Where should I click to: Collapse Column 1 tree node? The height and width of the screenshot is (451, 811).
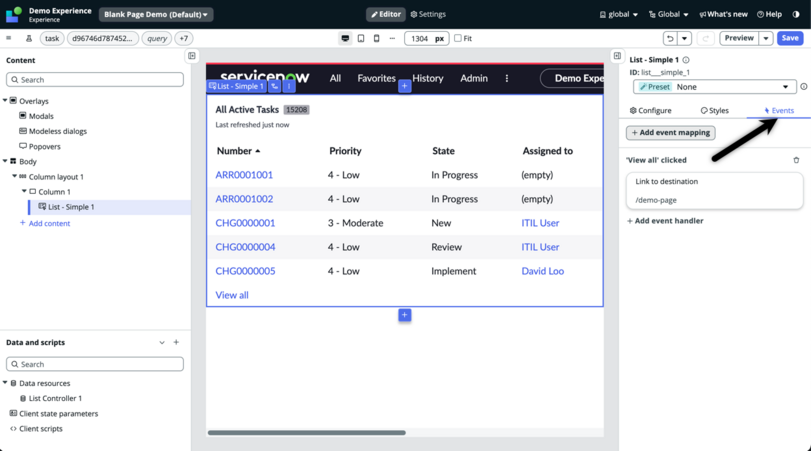(24, 191)
